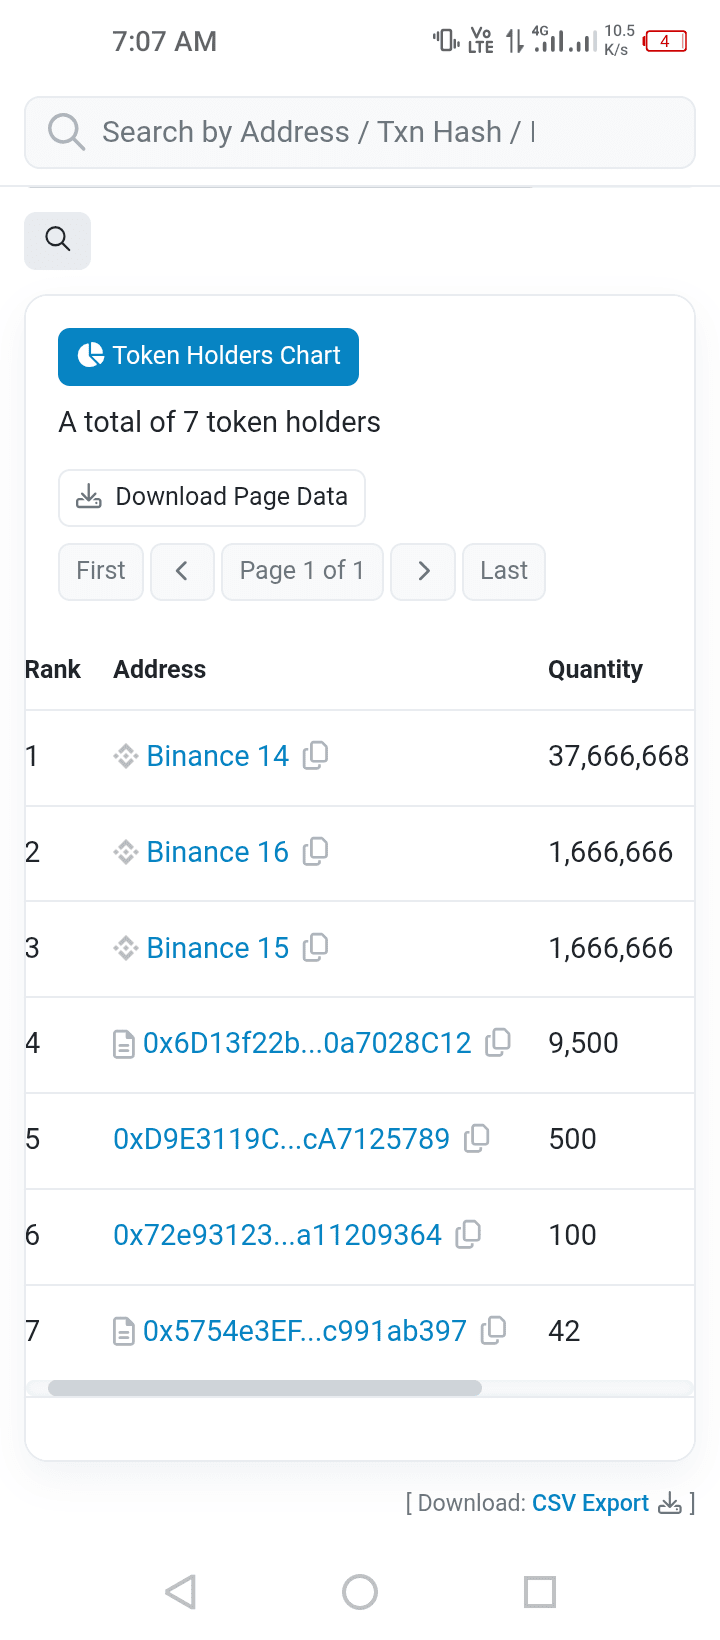Image resolution: width=720 pixels, height=1640 pixels.
Task: Jump to First page
Action: point(101,571)
